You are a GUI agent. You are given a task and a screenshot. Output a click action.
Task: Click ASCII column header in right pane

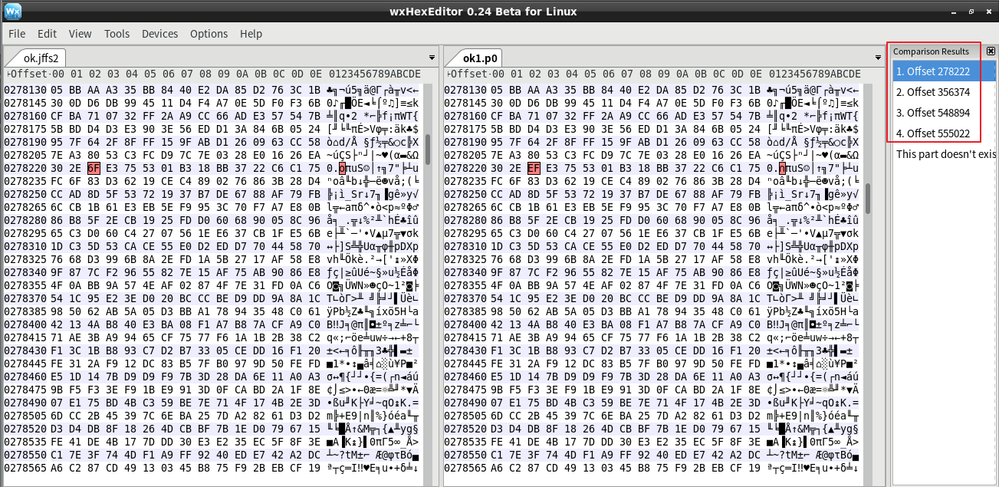[816, 74]
